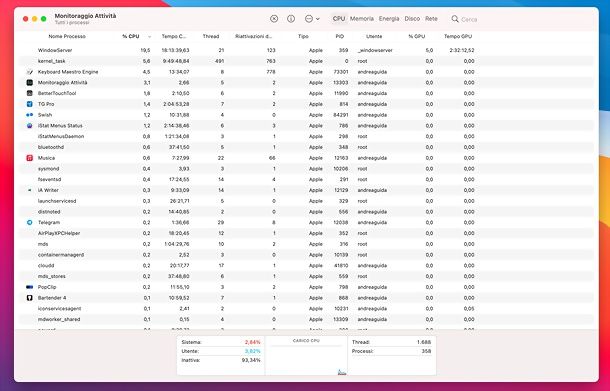Select the WindowServer process row
The height and width of the screenshot is (391, 610).
coord(306,50)
